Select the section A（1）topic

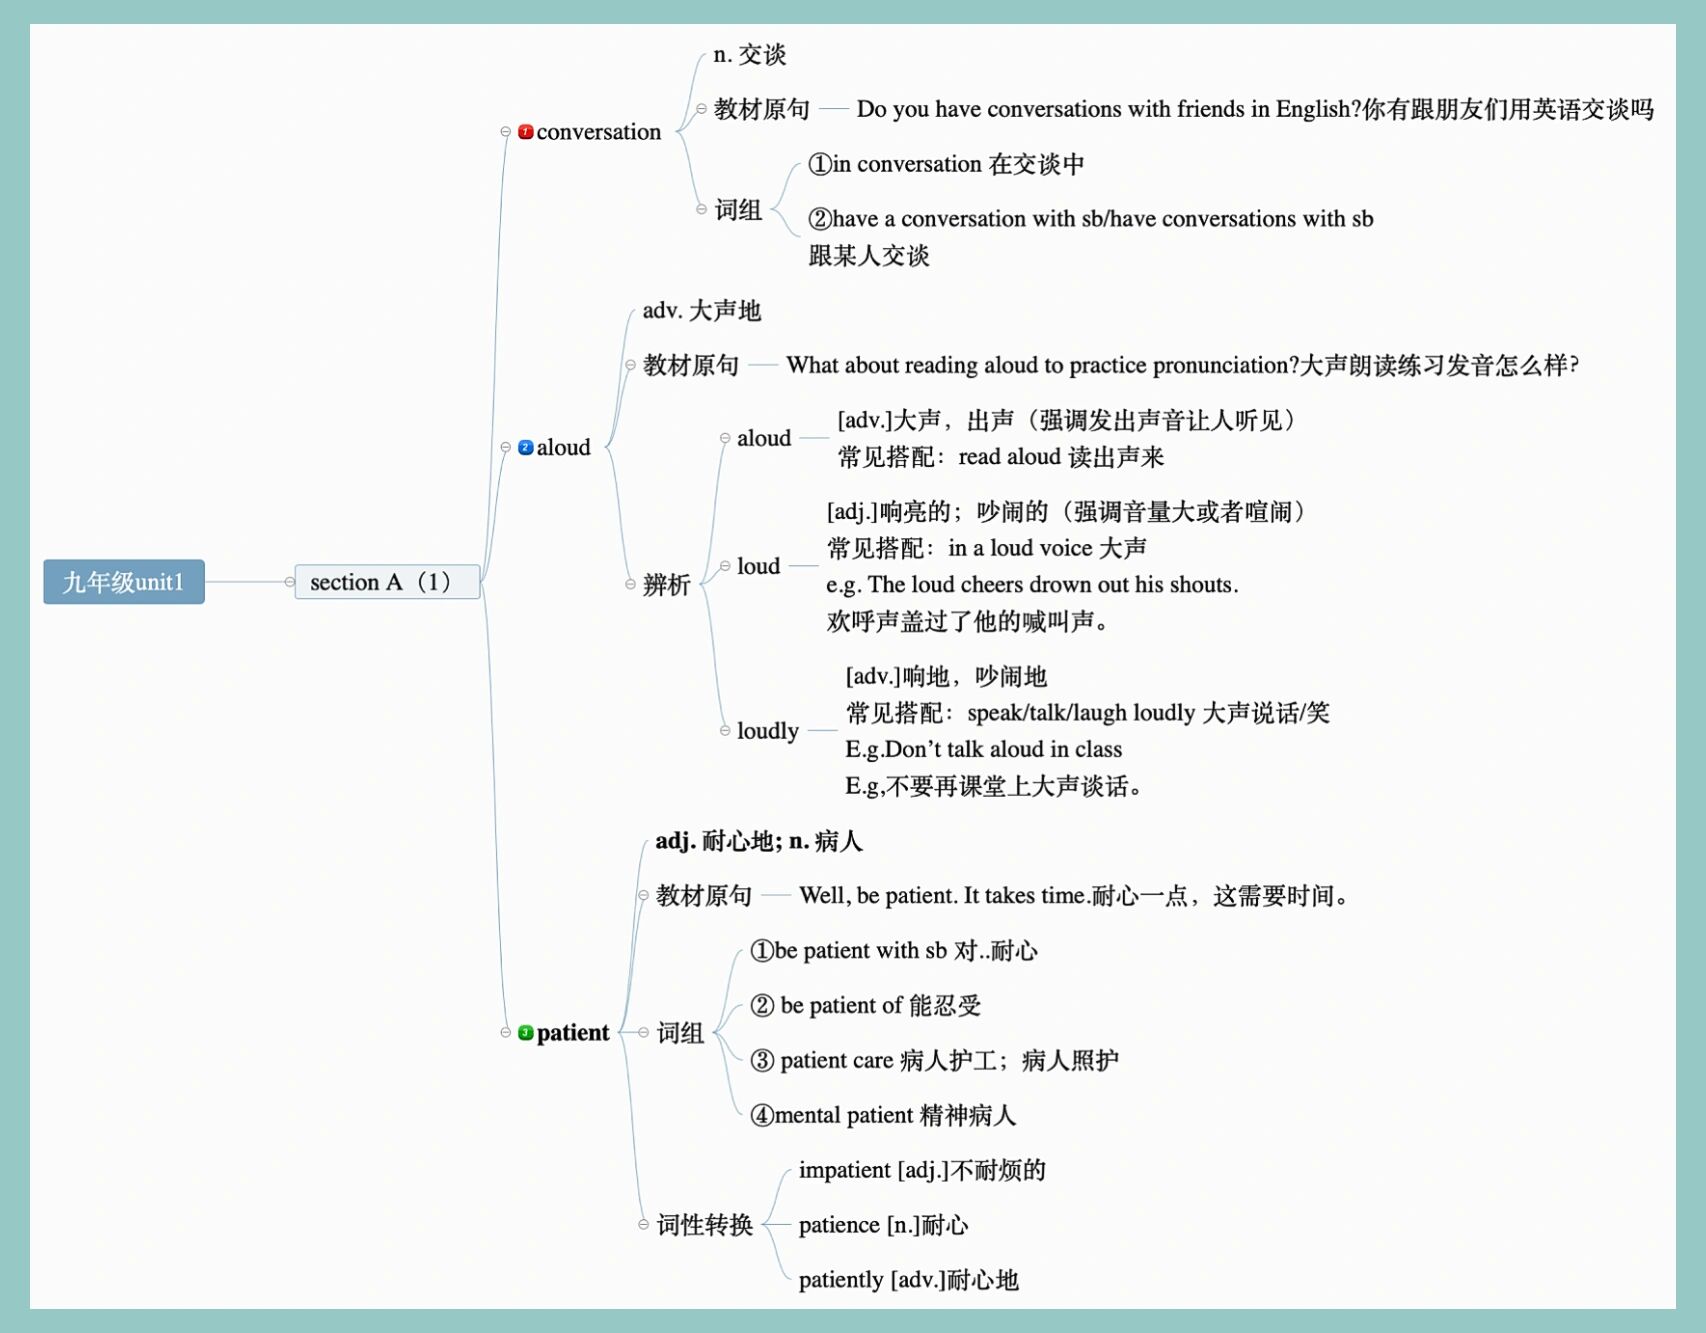(x=387, y=582)
